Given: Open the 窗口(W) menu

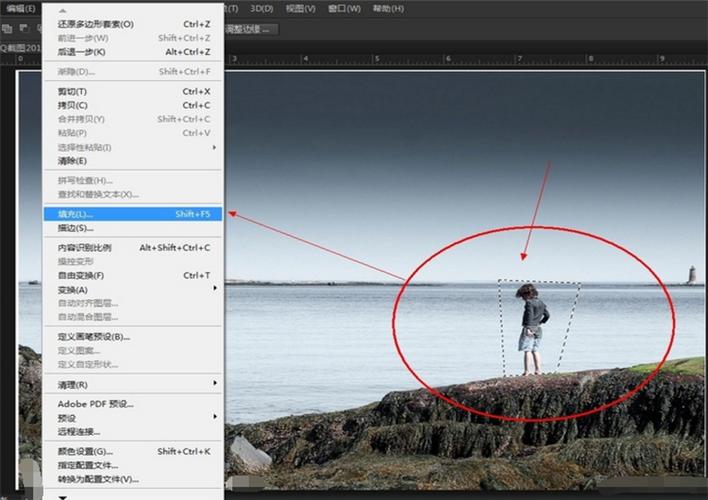Looking at the screenshot, I should pyautogui.click(x=344, y=9).
